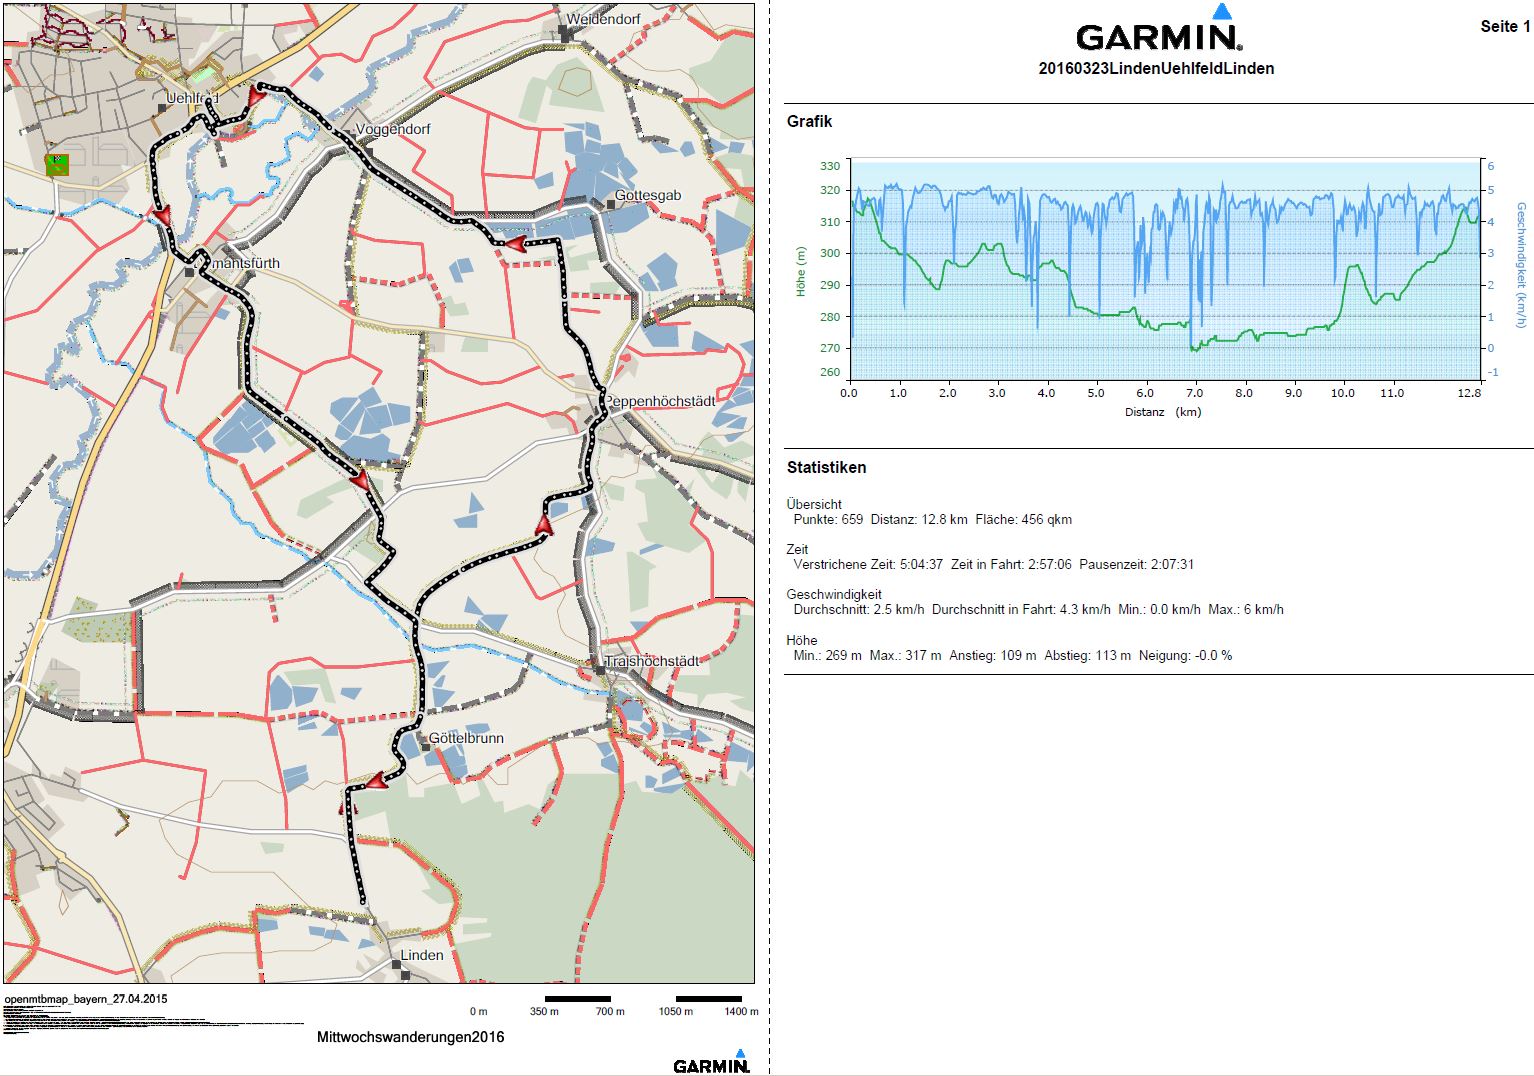Click the Voggendorf town label
This screenshot has height=1076, width=1534.
point(394,130)
